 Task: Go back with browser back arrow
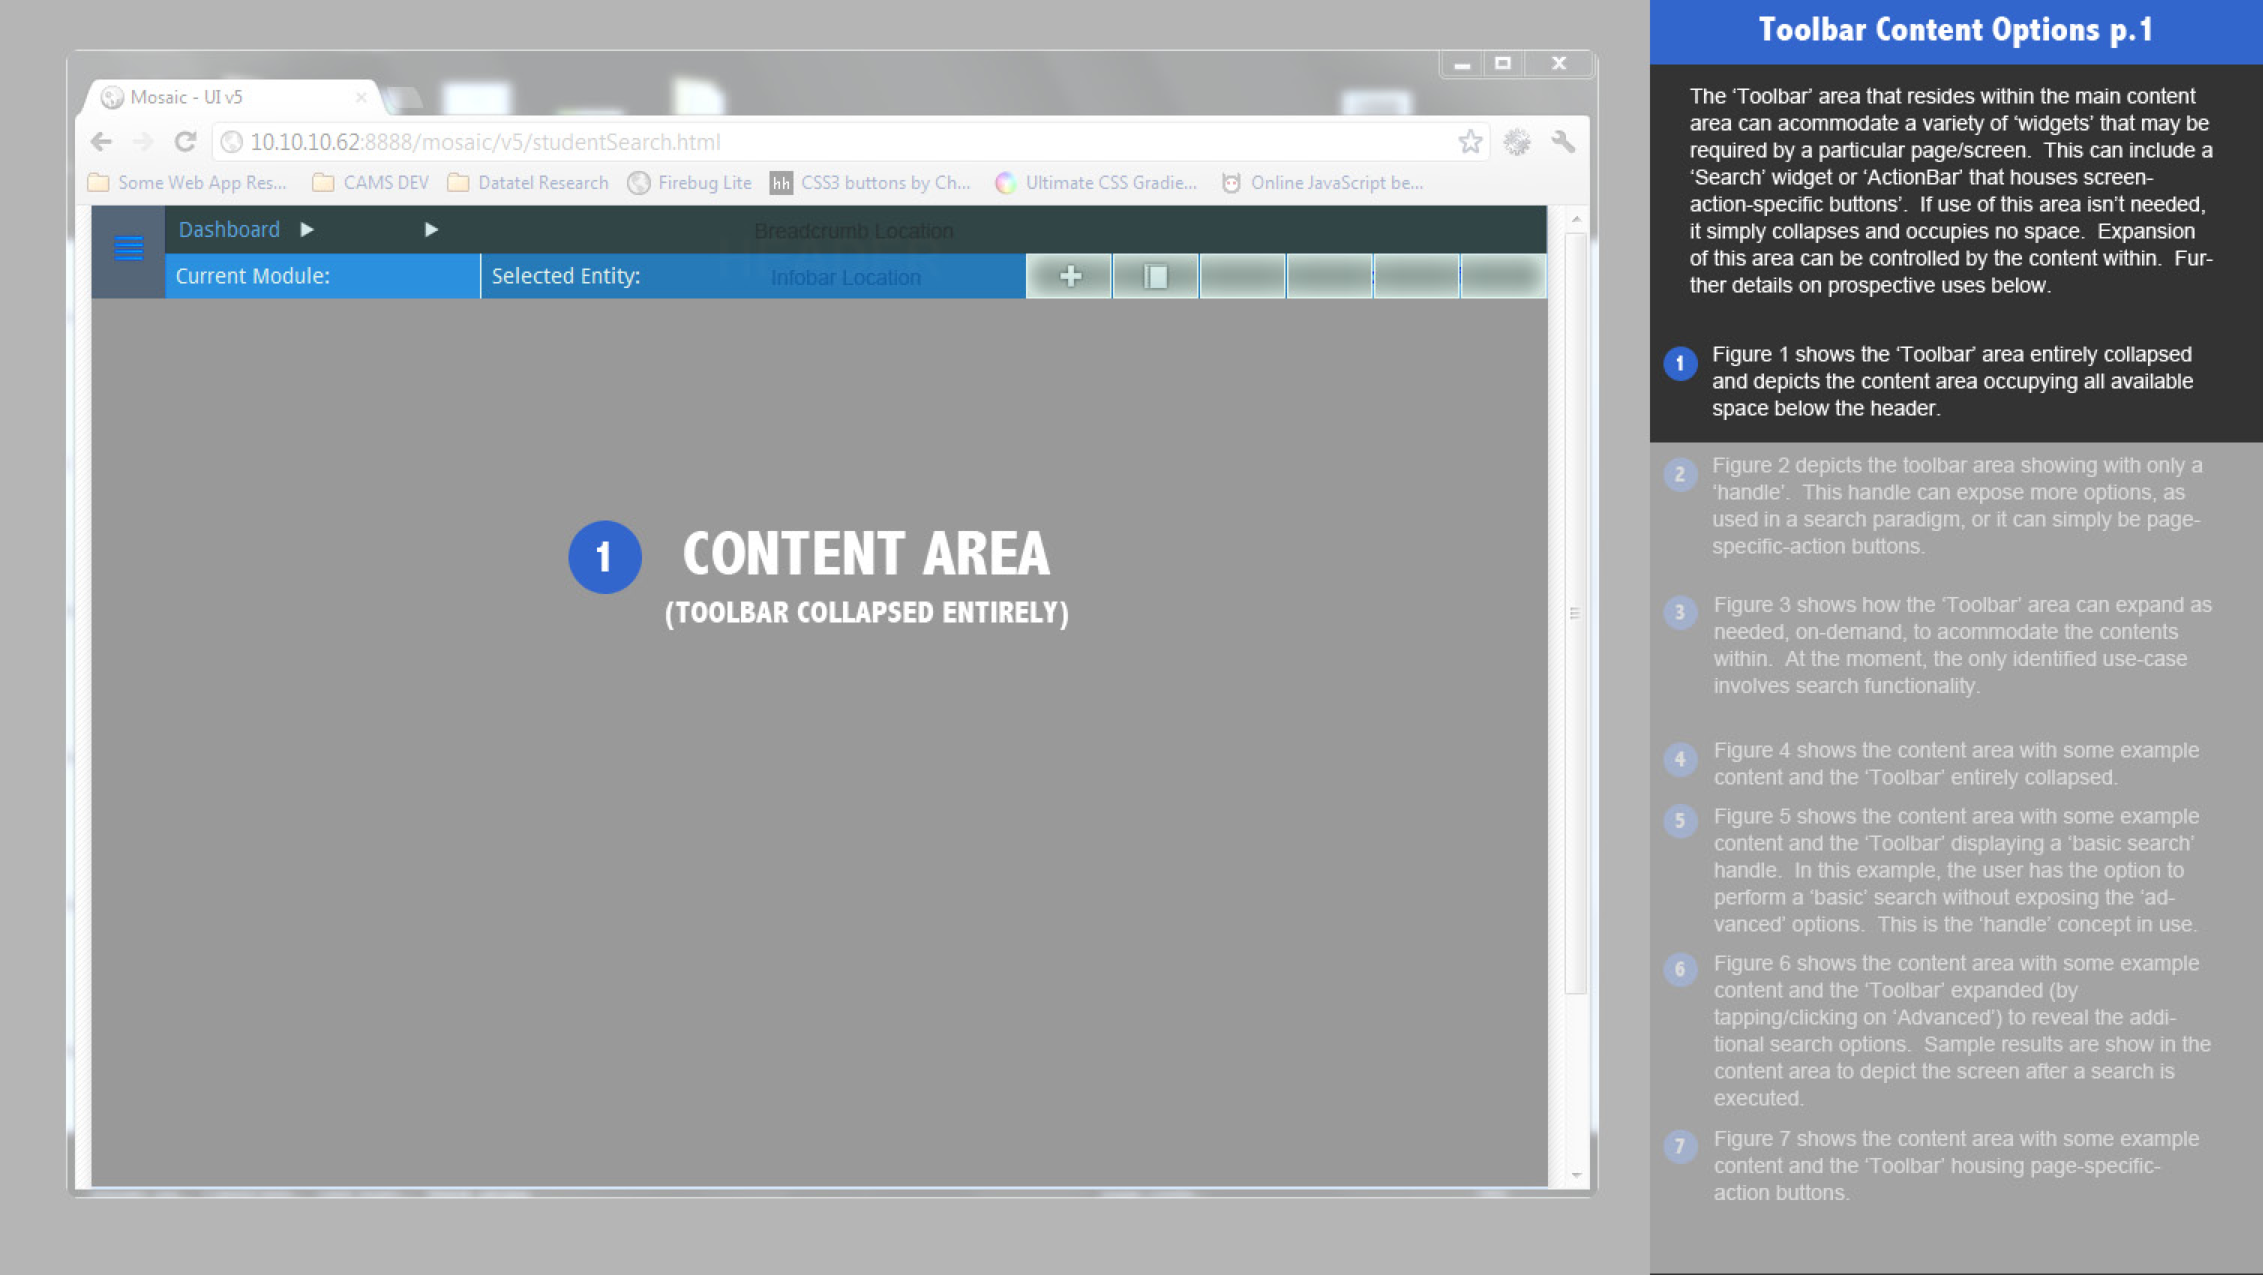point(101,142)
